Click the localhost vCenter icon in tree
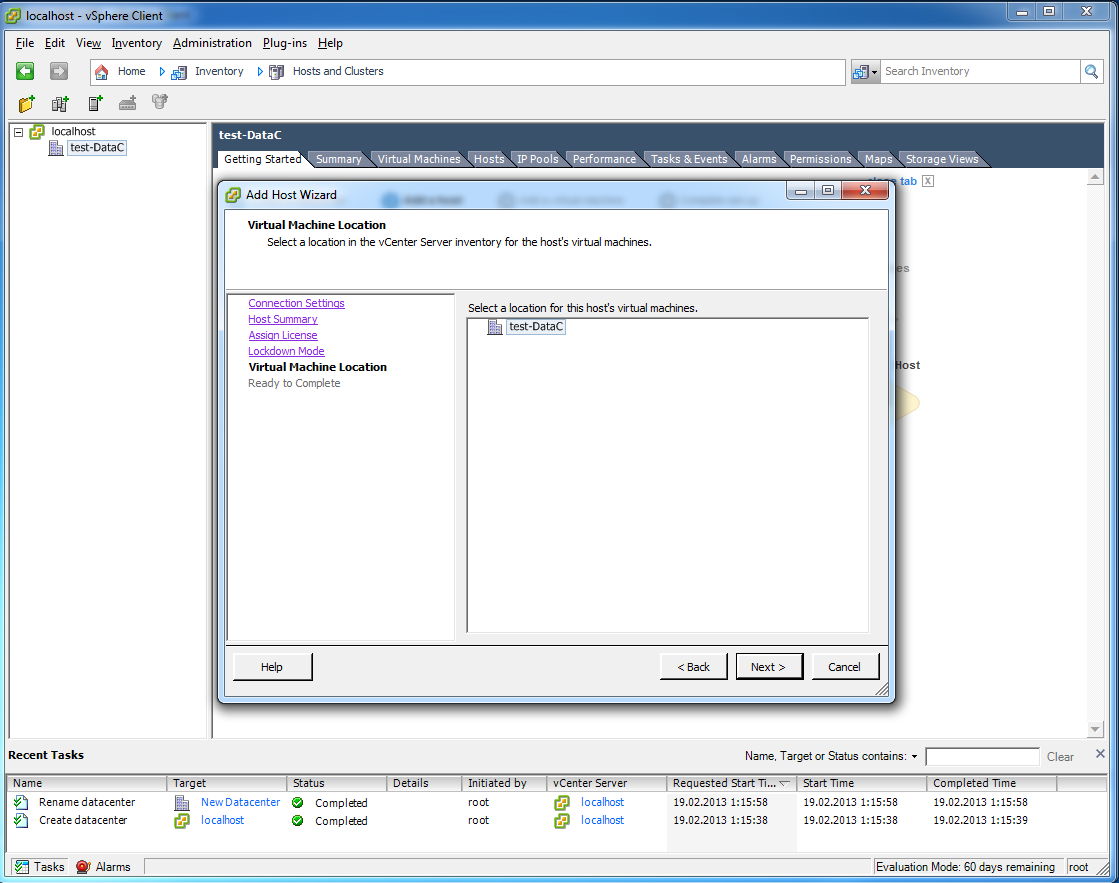Viewport: 1119px width, 883px height. pyautogui.click(x=37, y=131)
